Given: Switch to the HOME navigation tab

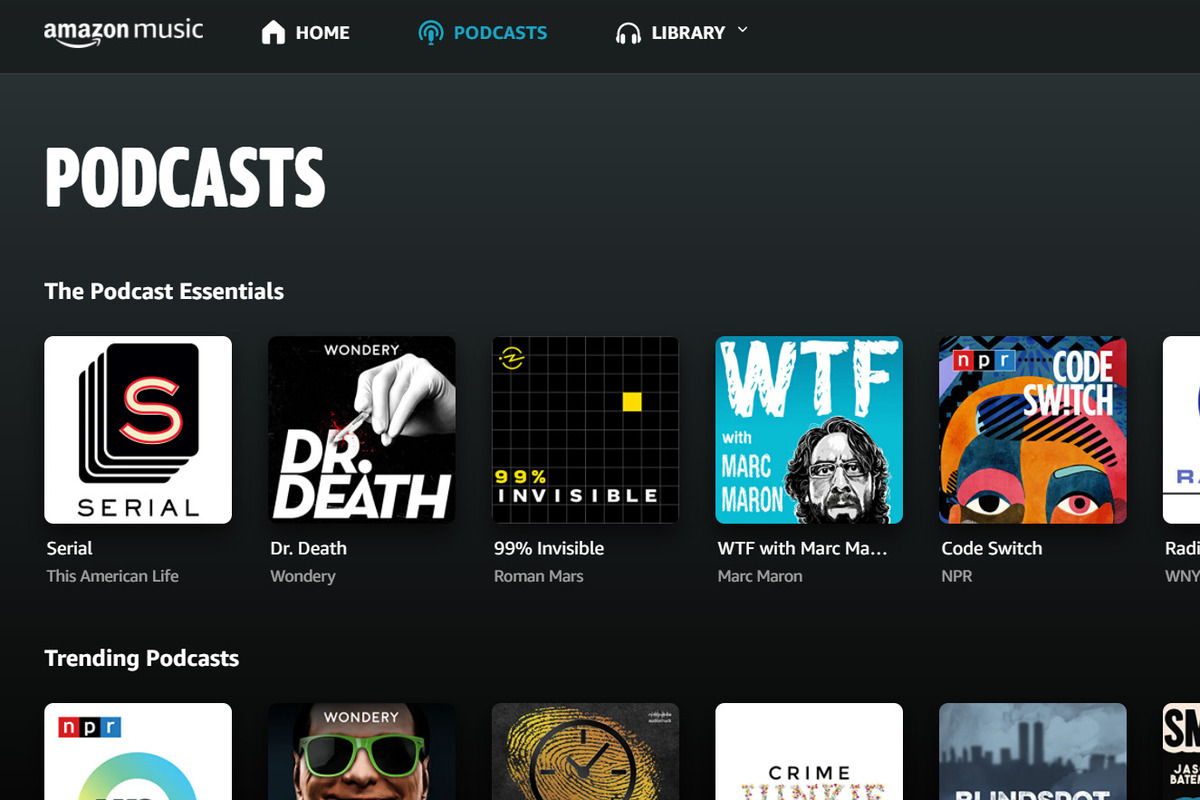Looking at the screenshot, I should click(322, 32).
